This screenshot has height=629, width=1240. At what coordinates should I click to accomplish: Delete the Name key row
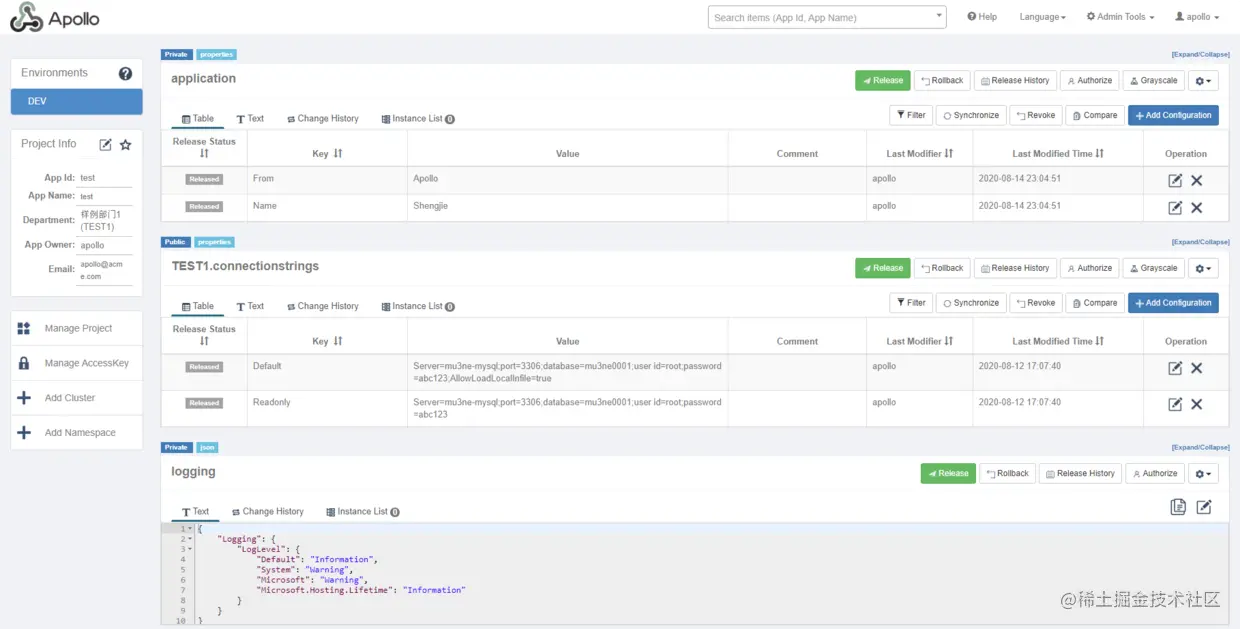pyautogui.click(x=1196, y=207)
